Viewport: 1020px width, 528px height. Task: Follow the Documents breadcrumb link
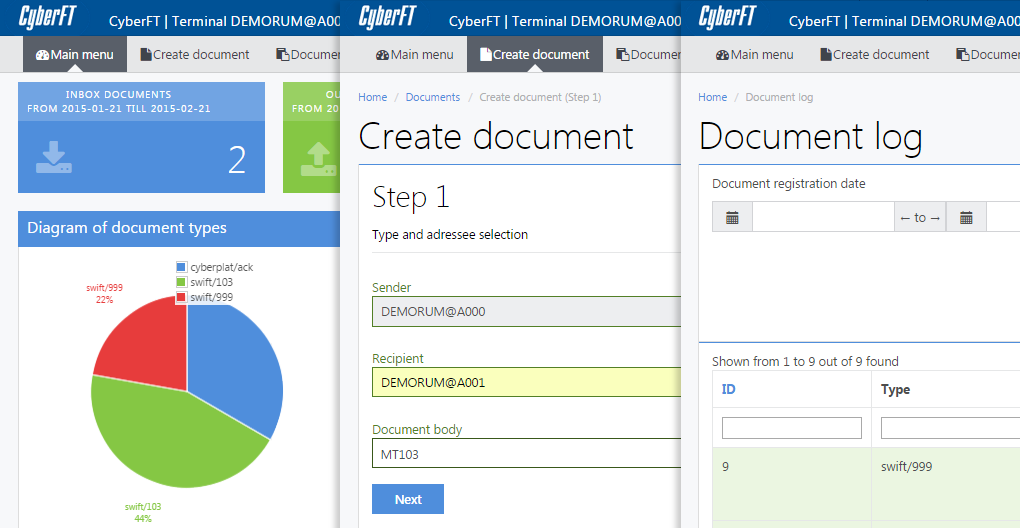(433, 97)
